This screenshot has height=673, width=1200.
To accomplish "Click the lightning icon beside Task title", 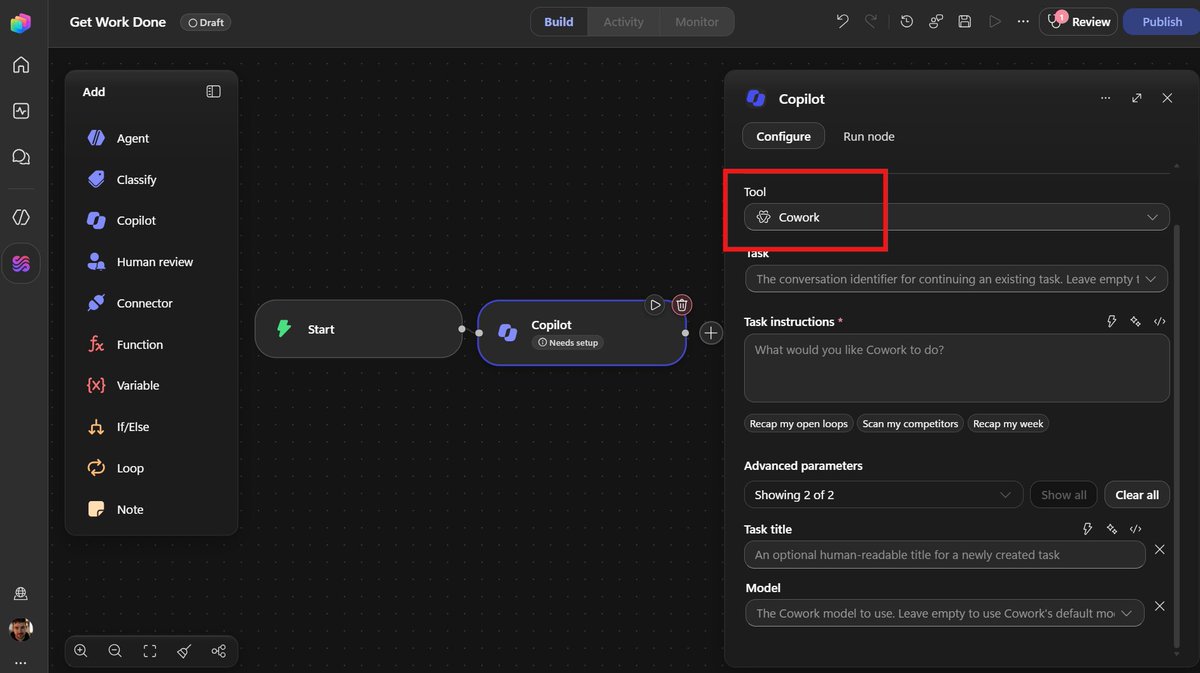I will (1087, 529).
